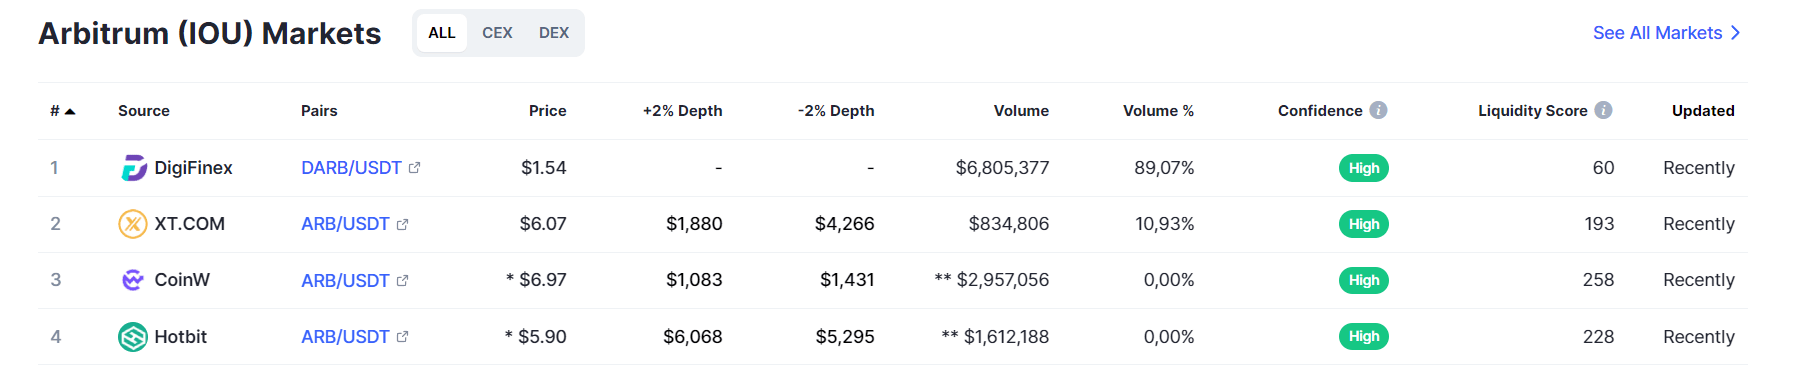
Task: Click the XT.COM exchange logo icon
Action: click(x=133, y=224)
